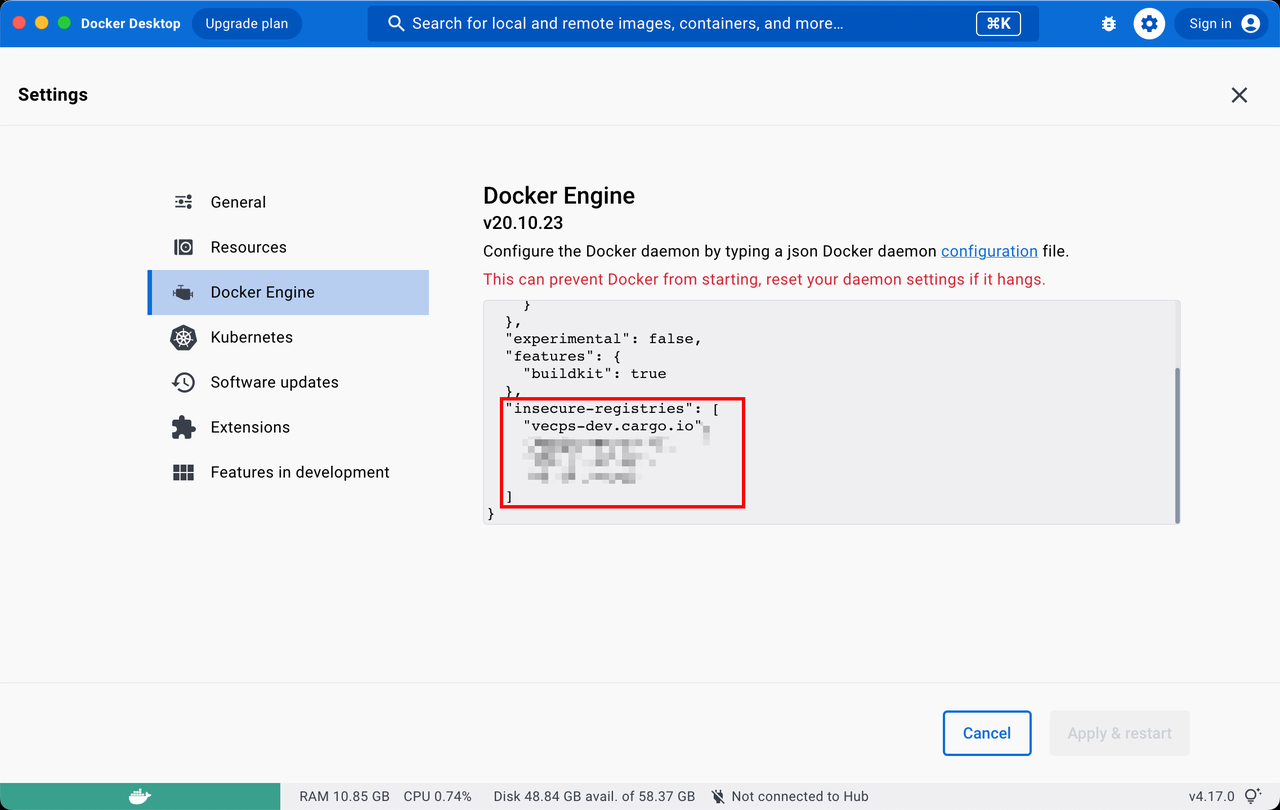This screenshot has height=810, width=1280.
Task: Click the "insecure-registries" line in editor
Action: (x=612, y=408)
